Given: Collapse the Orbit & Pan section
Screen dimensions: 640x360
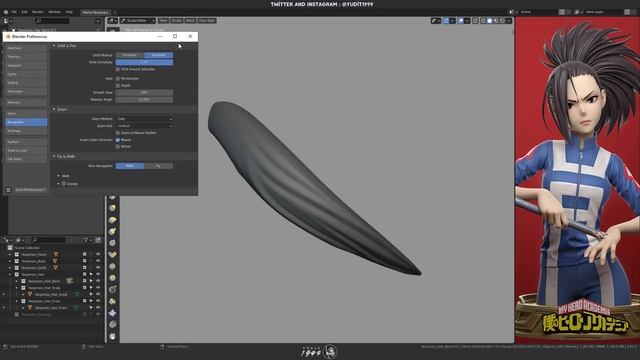Looking at the screenshot, I should click(x=54, y=46).
